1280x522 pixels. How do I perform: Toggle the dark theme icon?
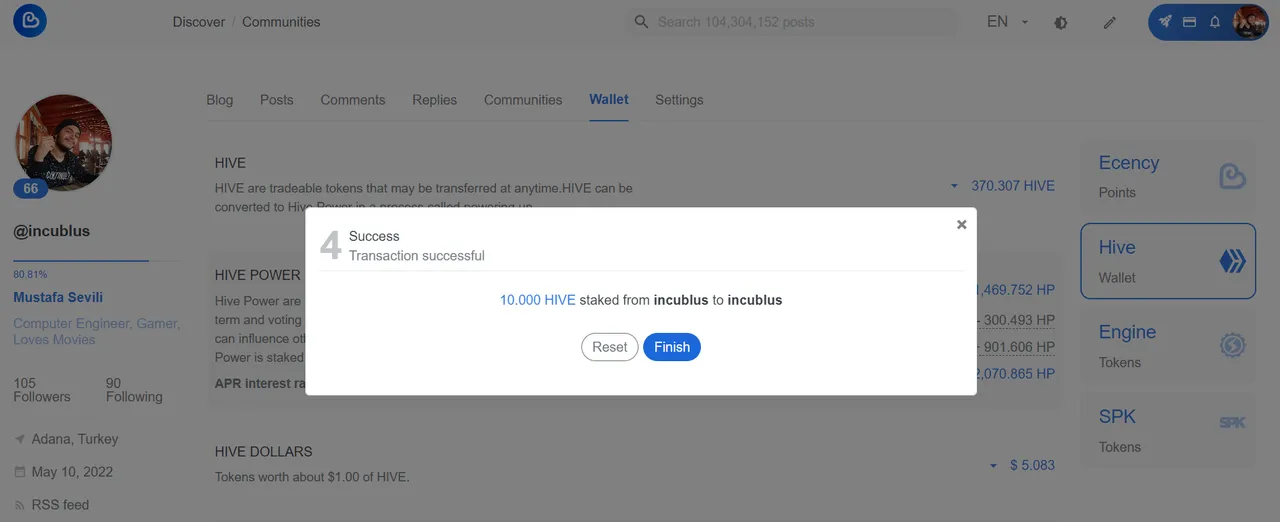coord(1061,22)
